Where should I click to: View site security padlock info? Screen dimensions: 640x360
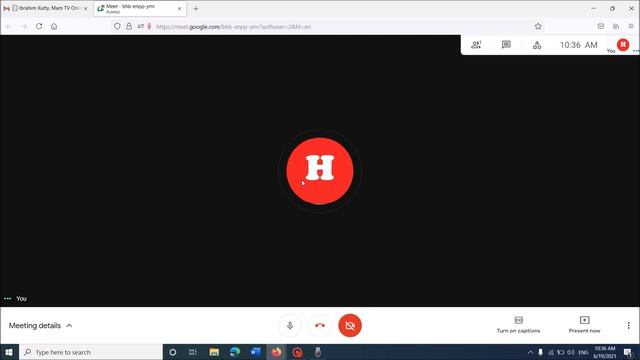[129, 27]
